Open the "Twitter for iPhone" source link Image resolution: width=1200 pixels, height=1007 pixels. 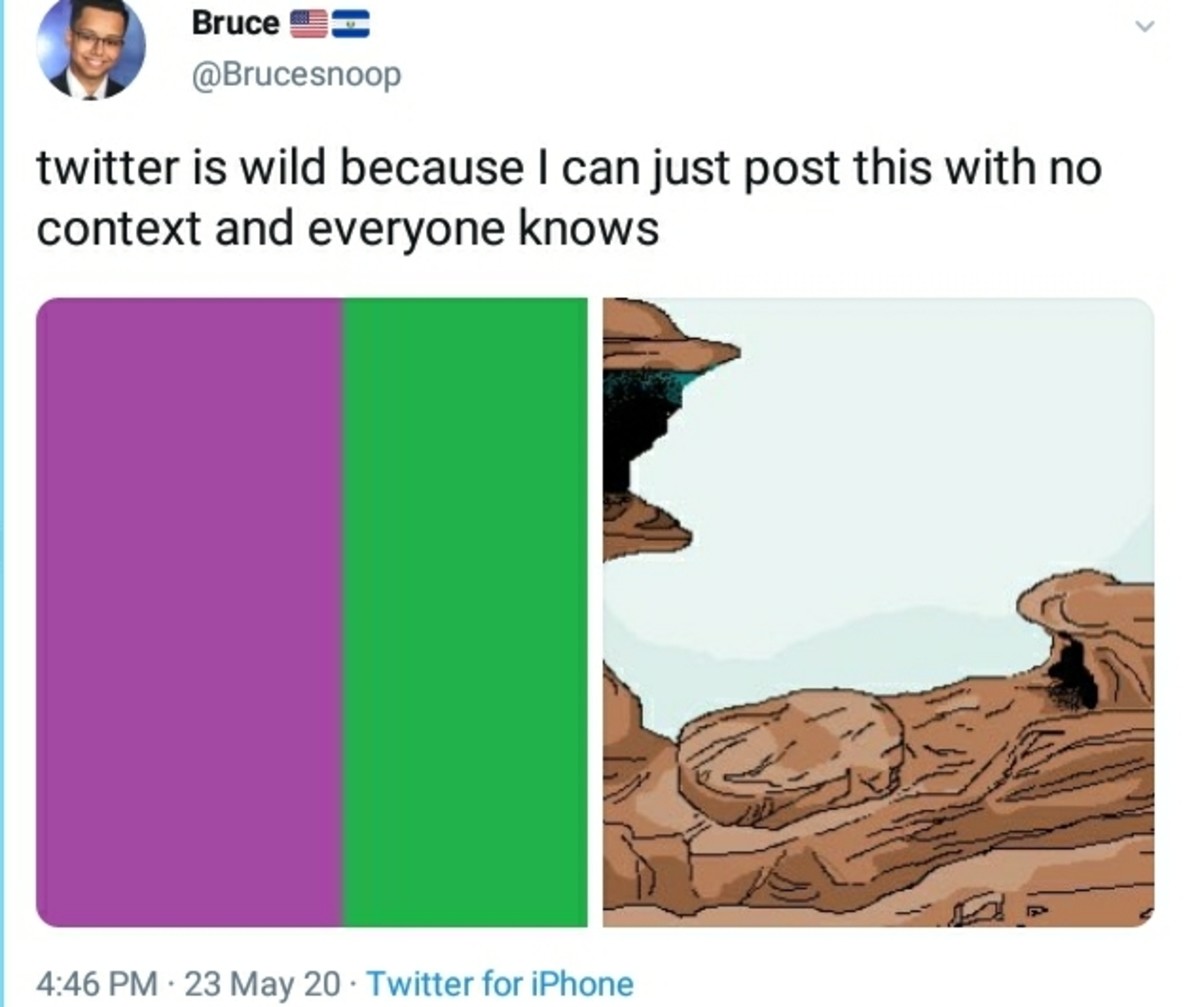[x=500, y=983]
